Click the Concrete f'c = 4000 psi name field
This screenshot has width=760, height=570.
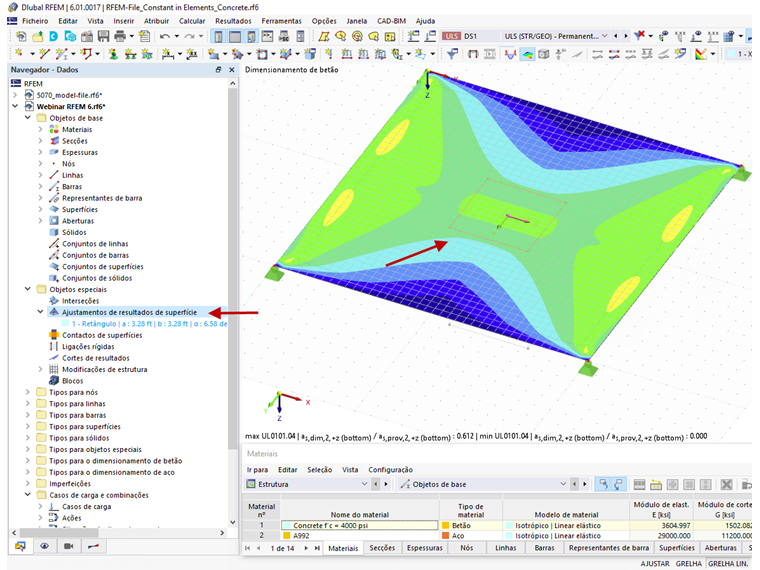[x=359, y=525]
